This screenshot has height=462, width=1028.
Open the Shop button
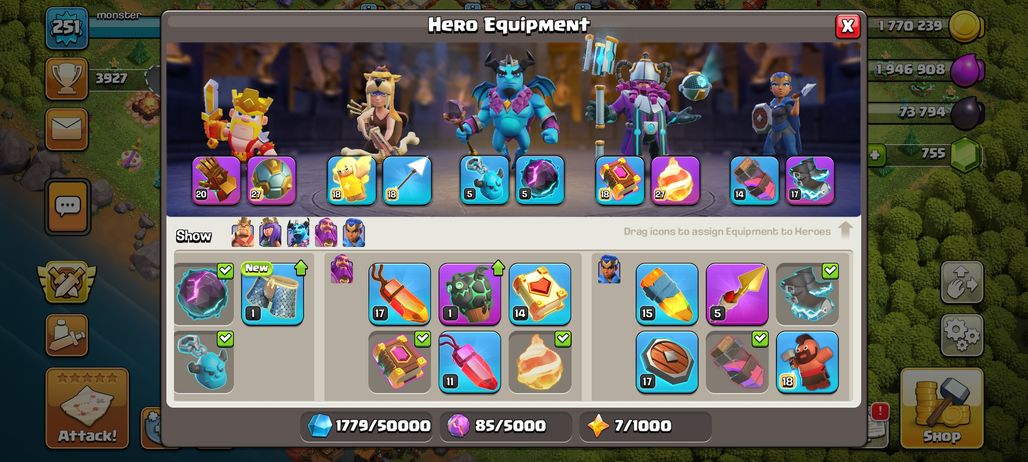[x=941, y=408]
